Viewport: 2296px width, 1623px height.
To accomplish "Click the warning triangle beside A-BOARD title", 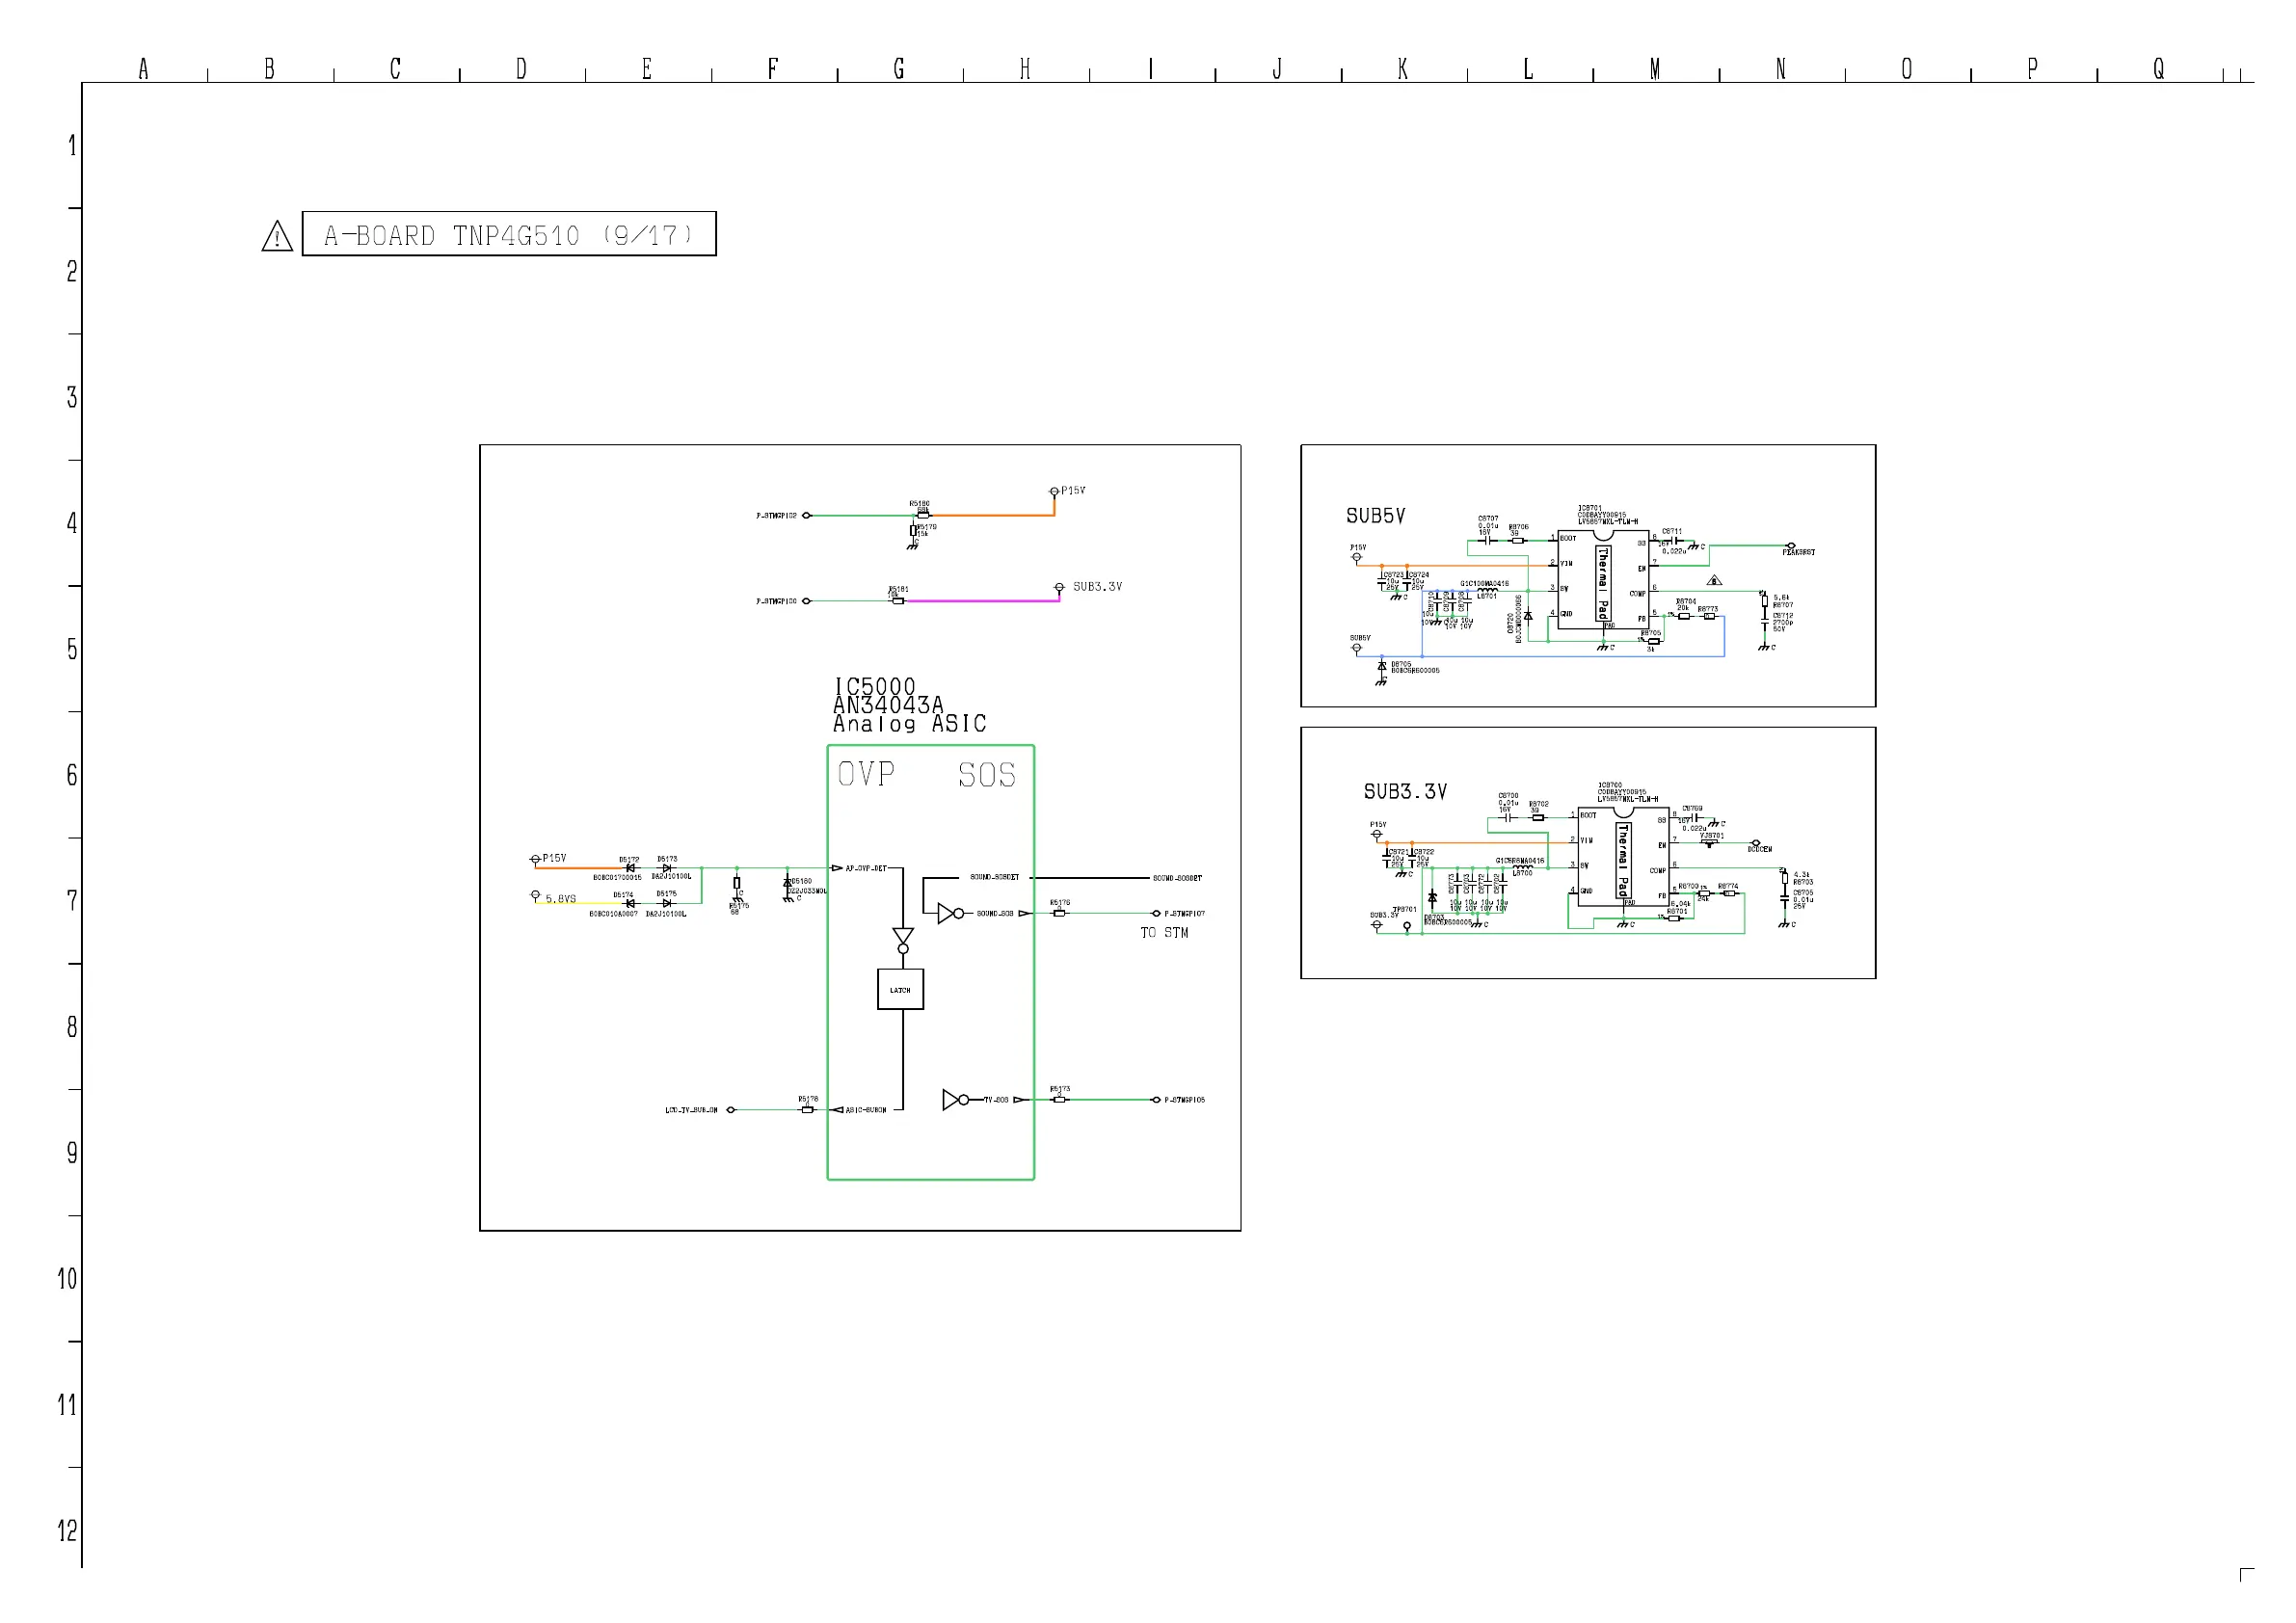I will coord(277,236).
